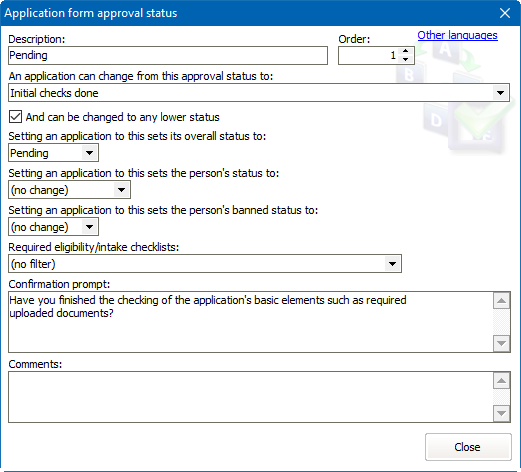Image resolution: width=521 pixels, height=472 pixels.
Task: Open the person's status '(no change)' dropdown
Action: 121,190
